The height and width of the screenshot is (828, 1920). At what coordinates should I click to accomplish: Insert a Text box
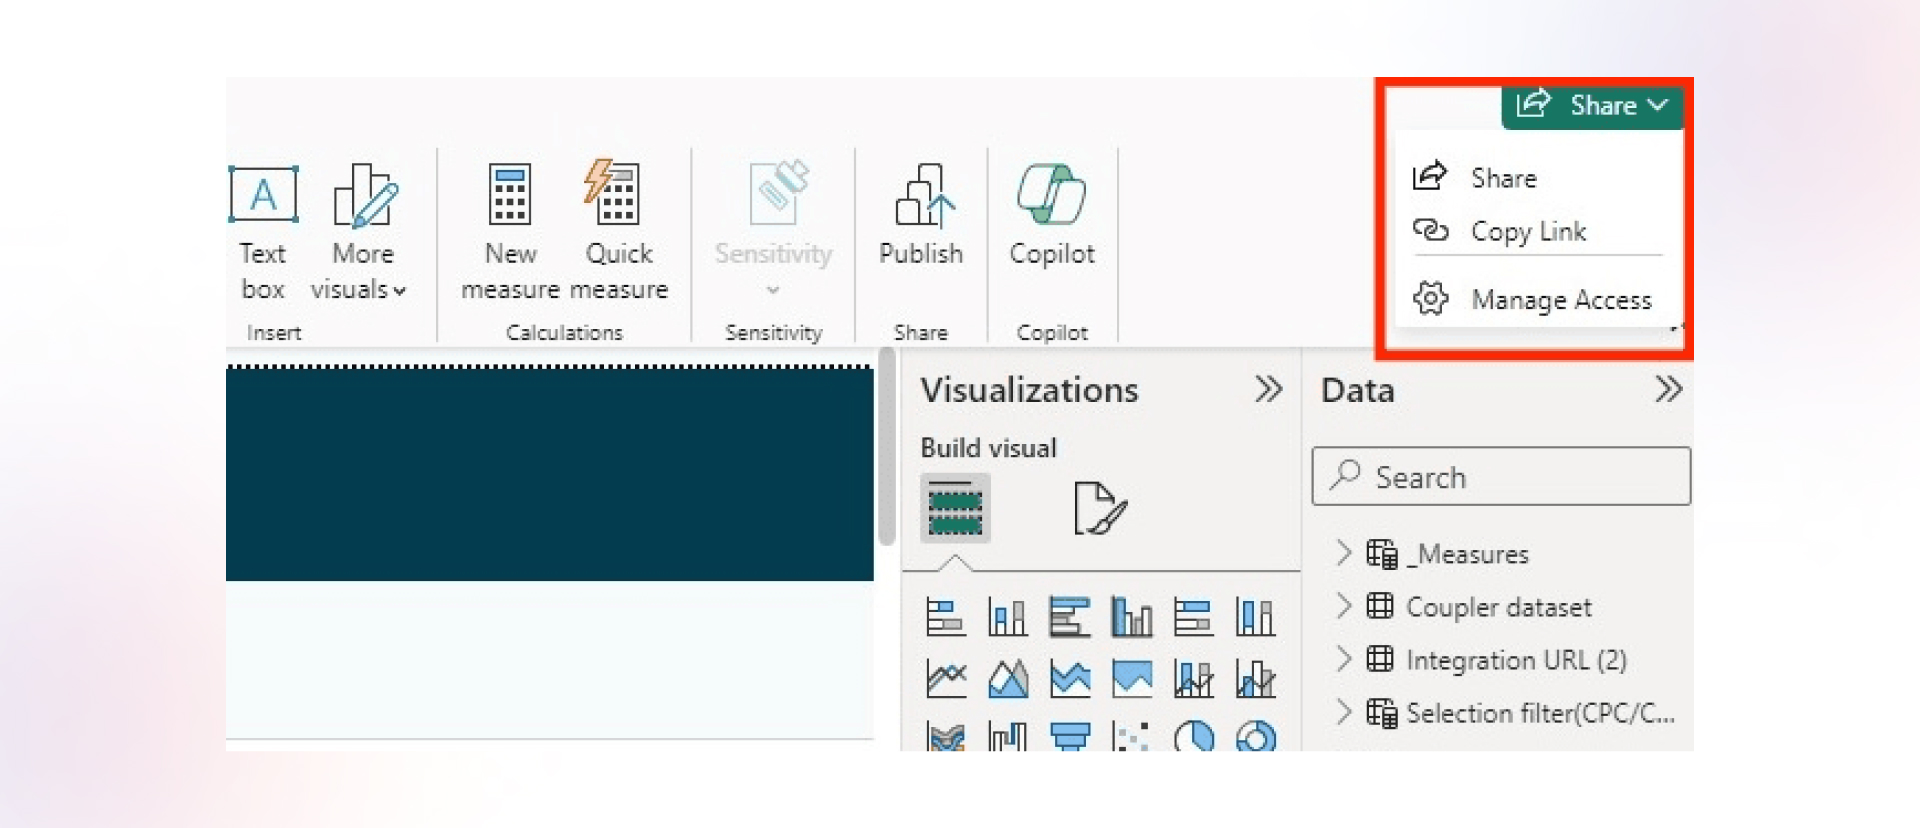click(263, 233)
